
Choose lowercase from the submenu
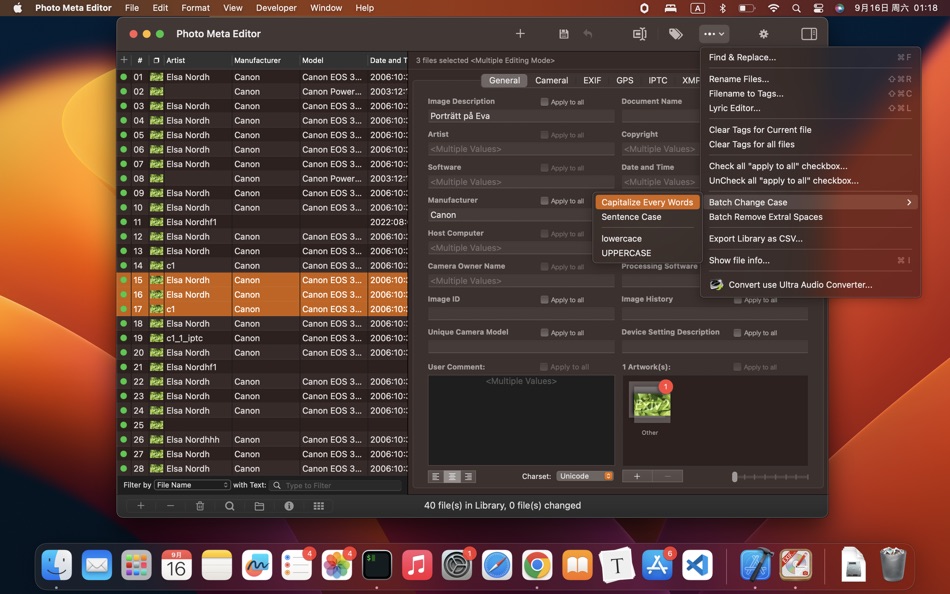622,238
